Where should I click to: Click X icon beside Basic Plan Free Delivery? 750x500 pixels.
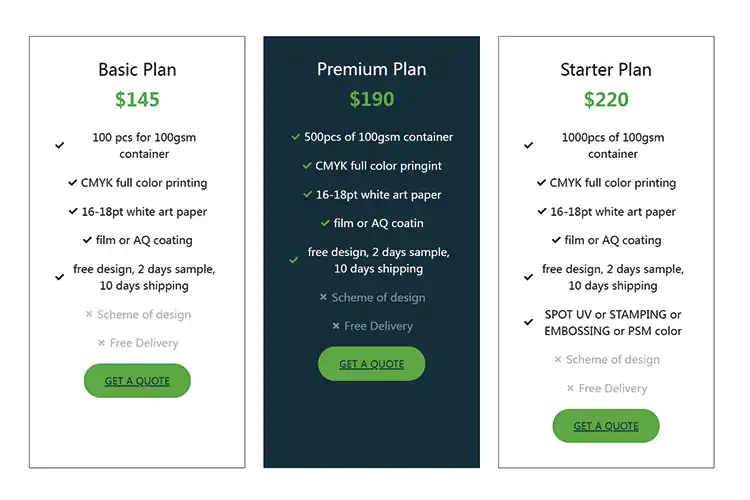pyautogui.click(x=102, y=343)
